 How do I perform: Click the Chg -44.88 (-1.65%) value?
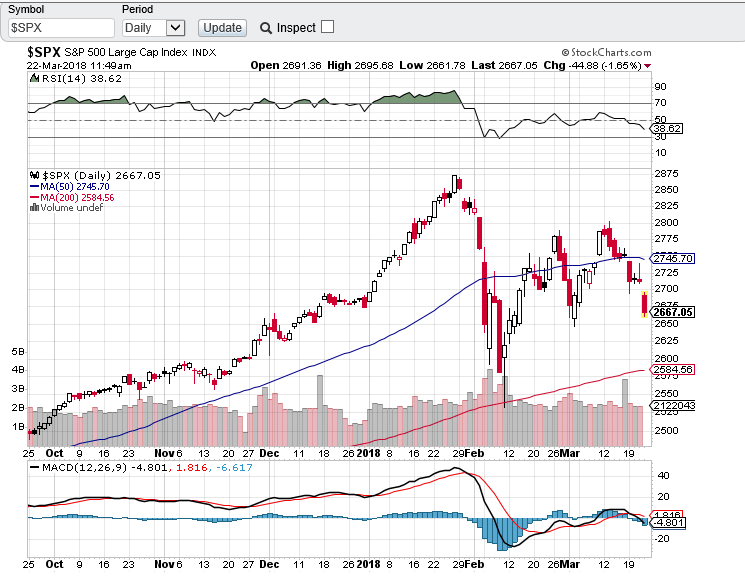tap(592, 66)
